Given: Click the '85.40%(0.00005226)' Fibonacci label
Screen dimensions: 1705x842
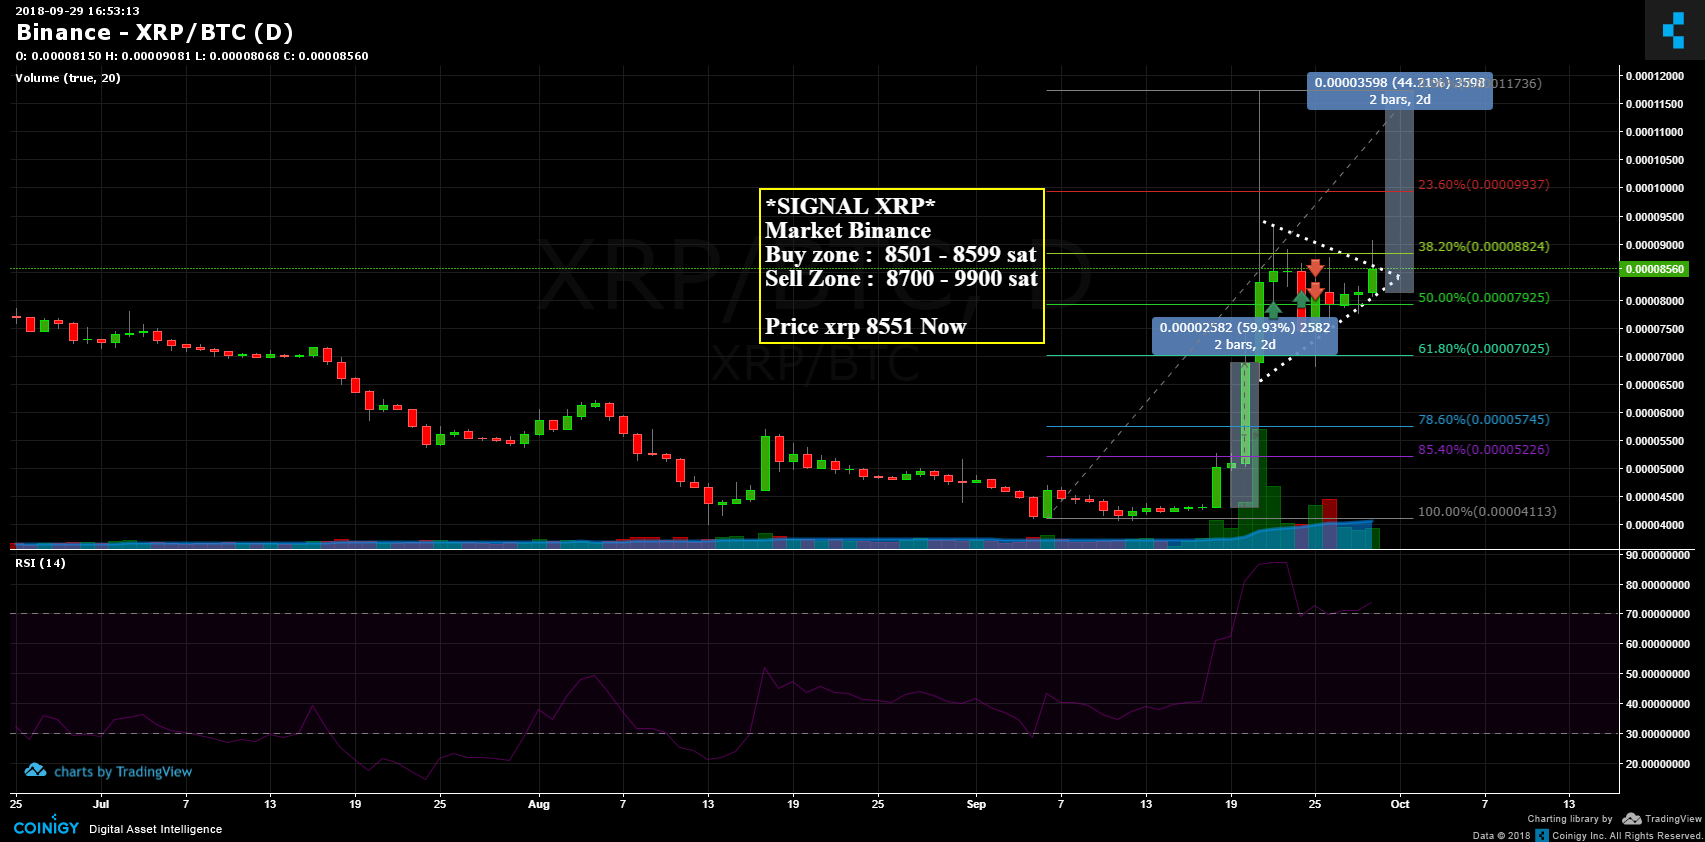Looking at the screenshot, I should [1484, 450].
